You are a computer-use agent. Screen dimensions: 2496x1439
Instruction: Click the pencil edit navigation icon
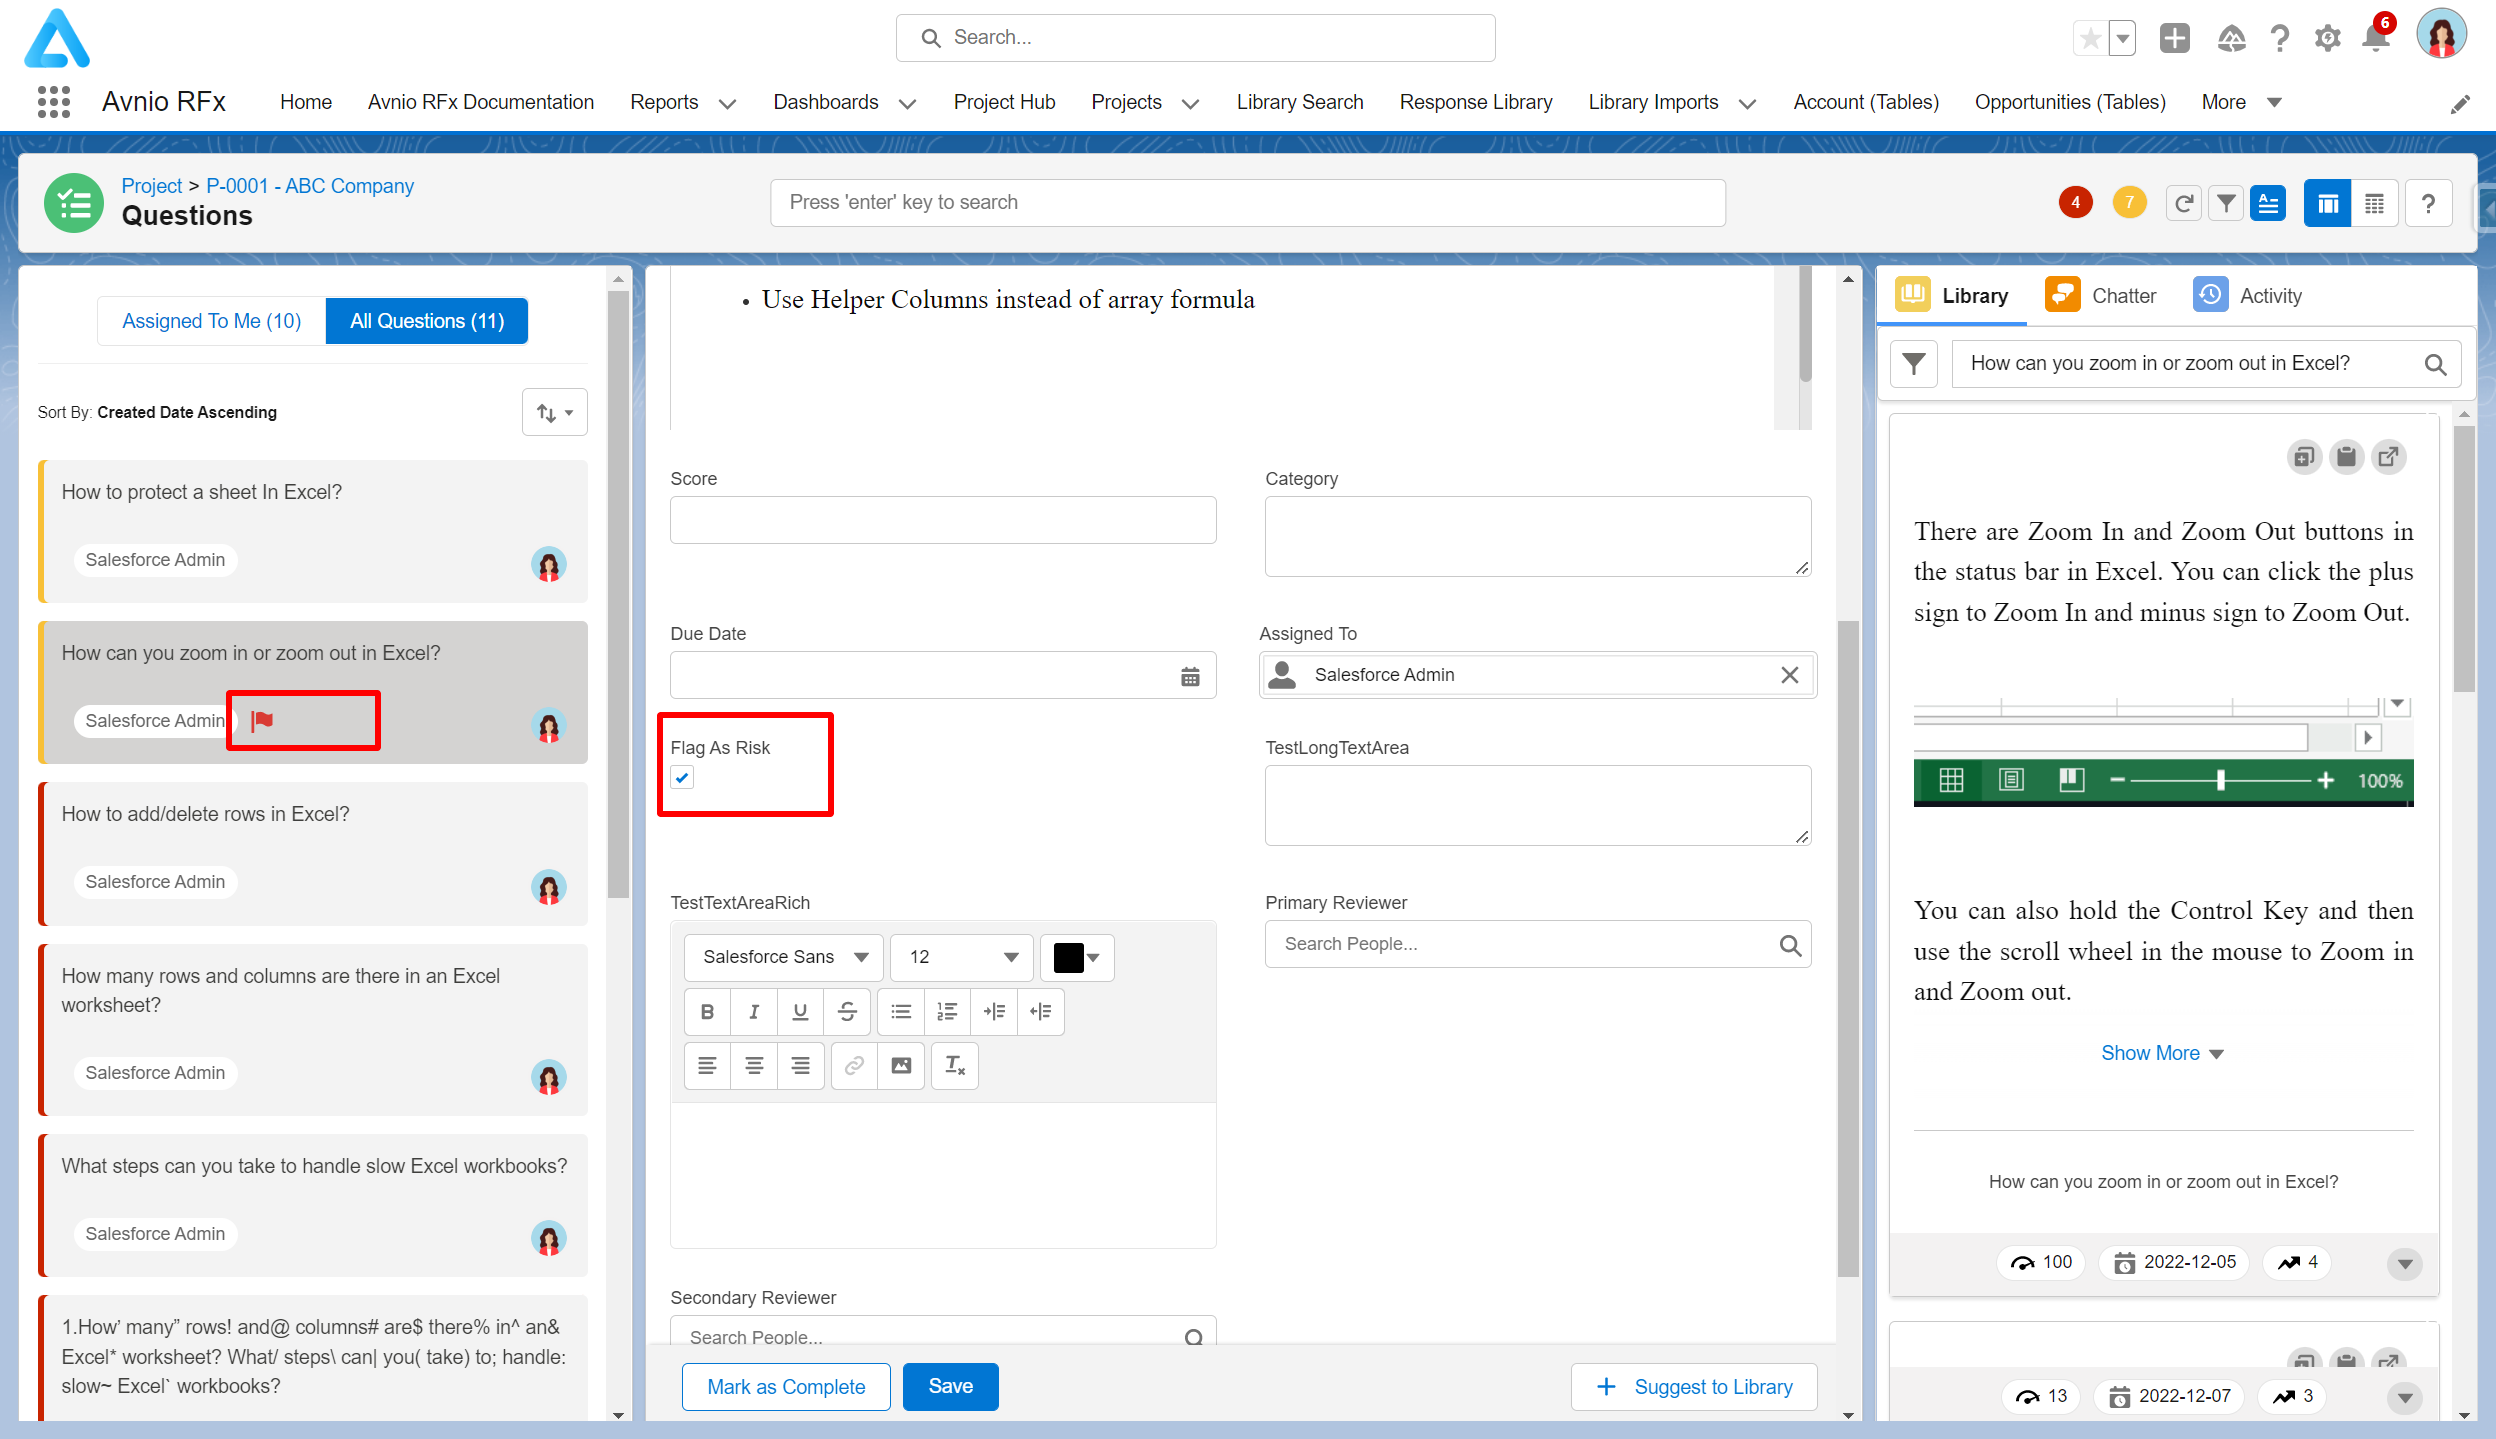tap(2460, 104)
